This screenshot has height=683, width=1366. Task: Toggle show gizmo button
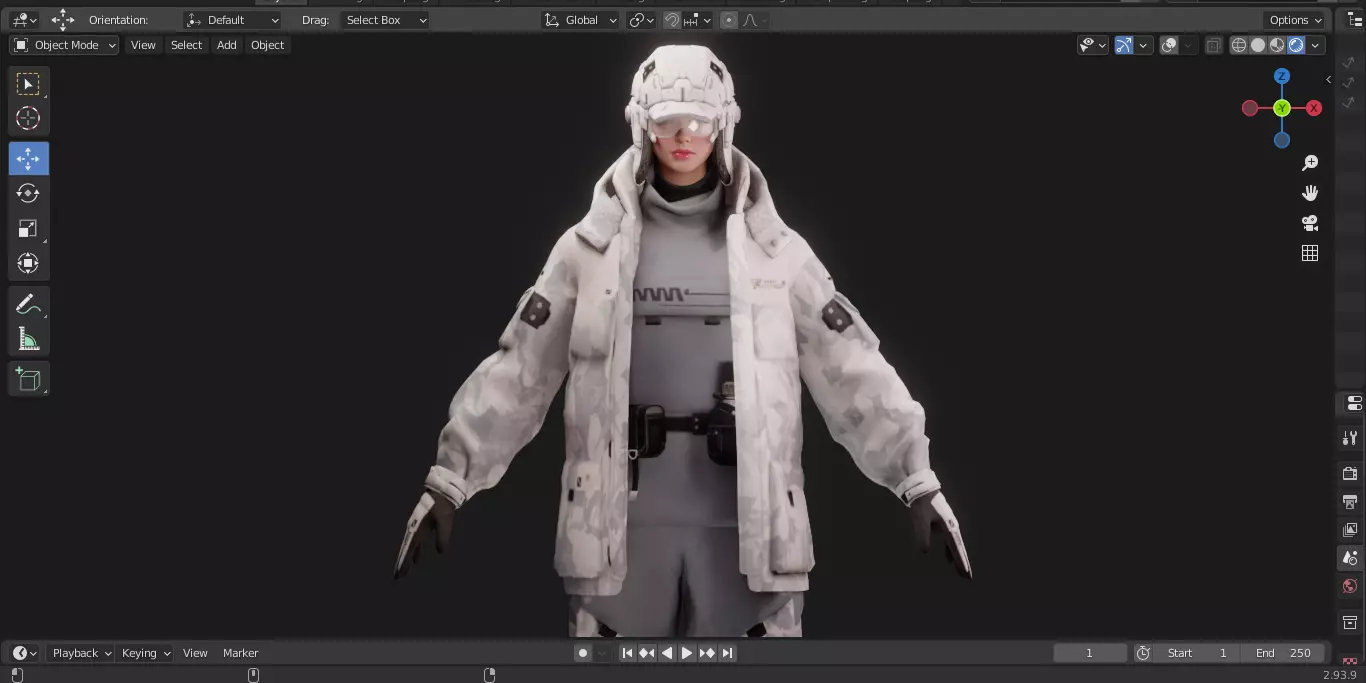pos(1123,45)
